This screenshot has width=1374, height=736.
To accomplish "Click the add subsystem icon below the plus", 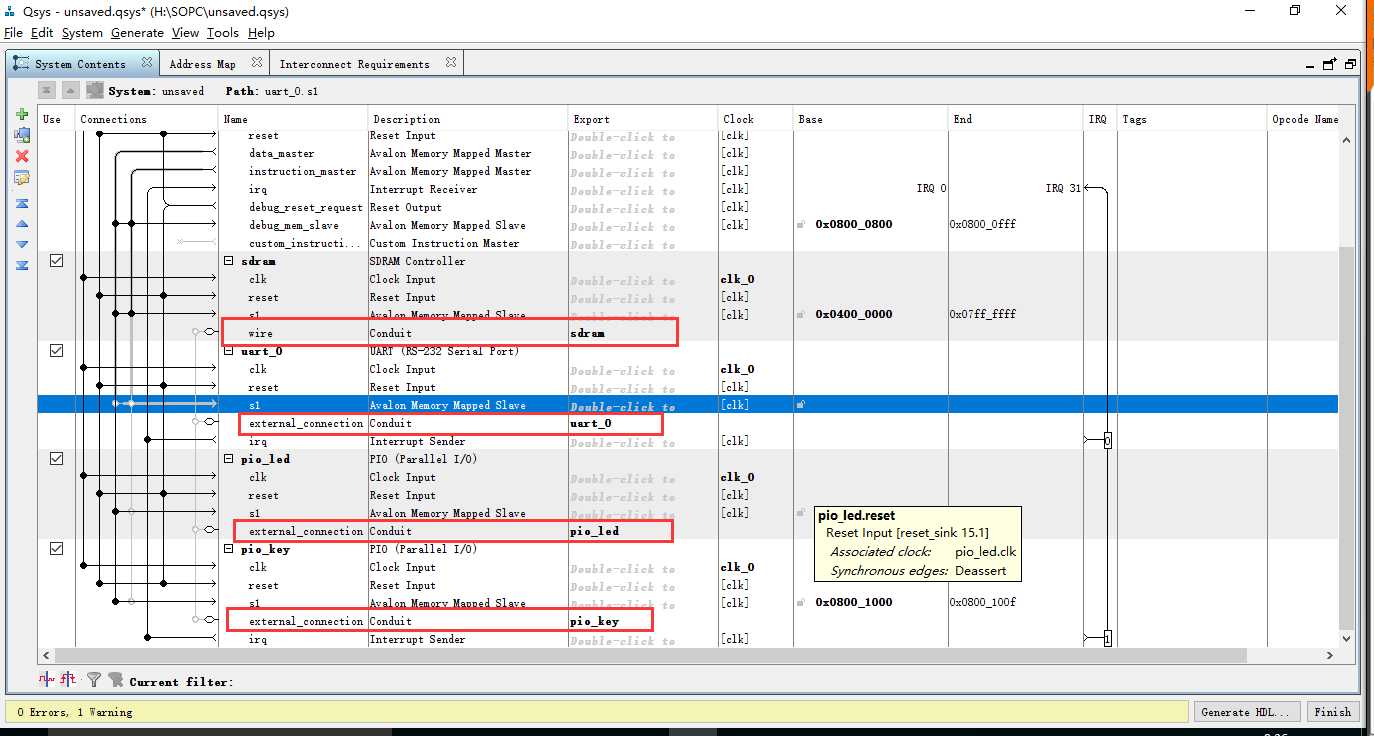I will pos(22,135).
